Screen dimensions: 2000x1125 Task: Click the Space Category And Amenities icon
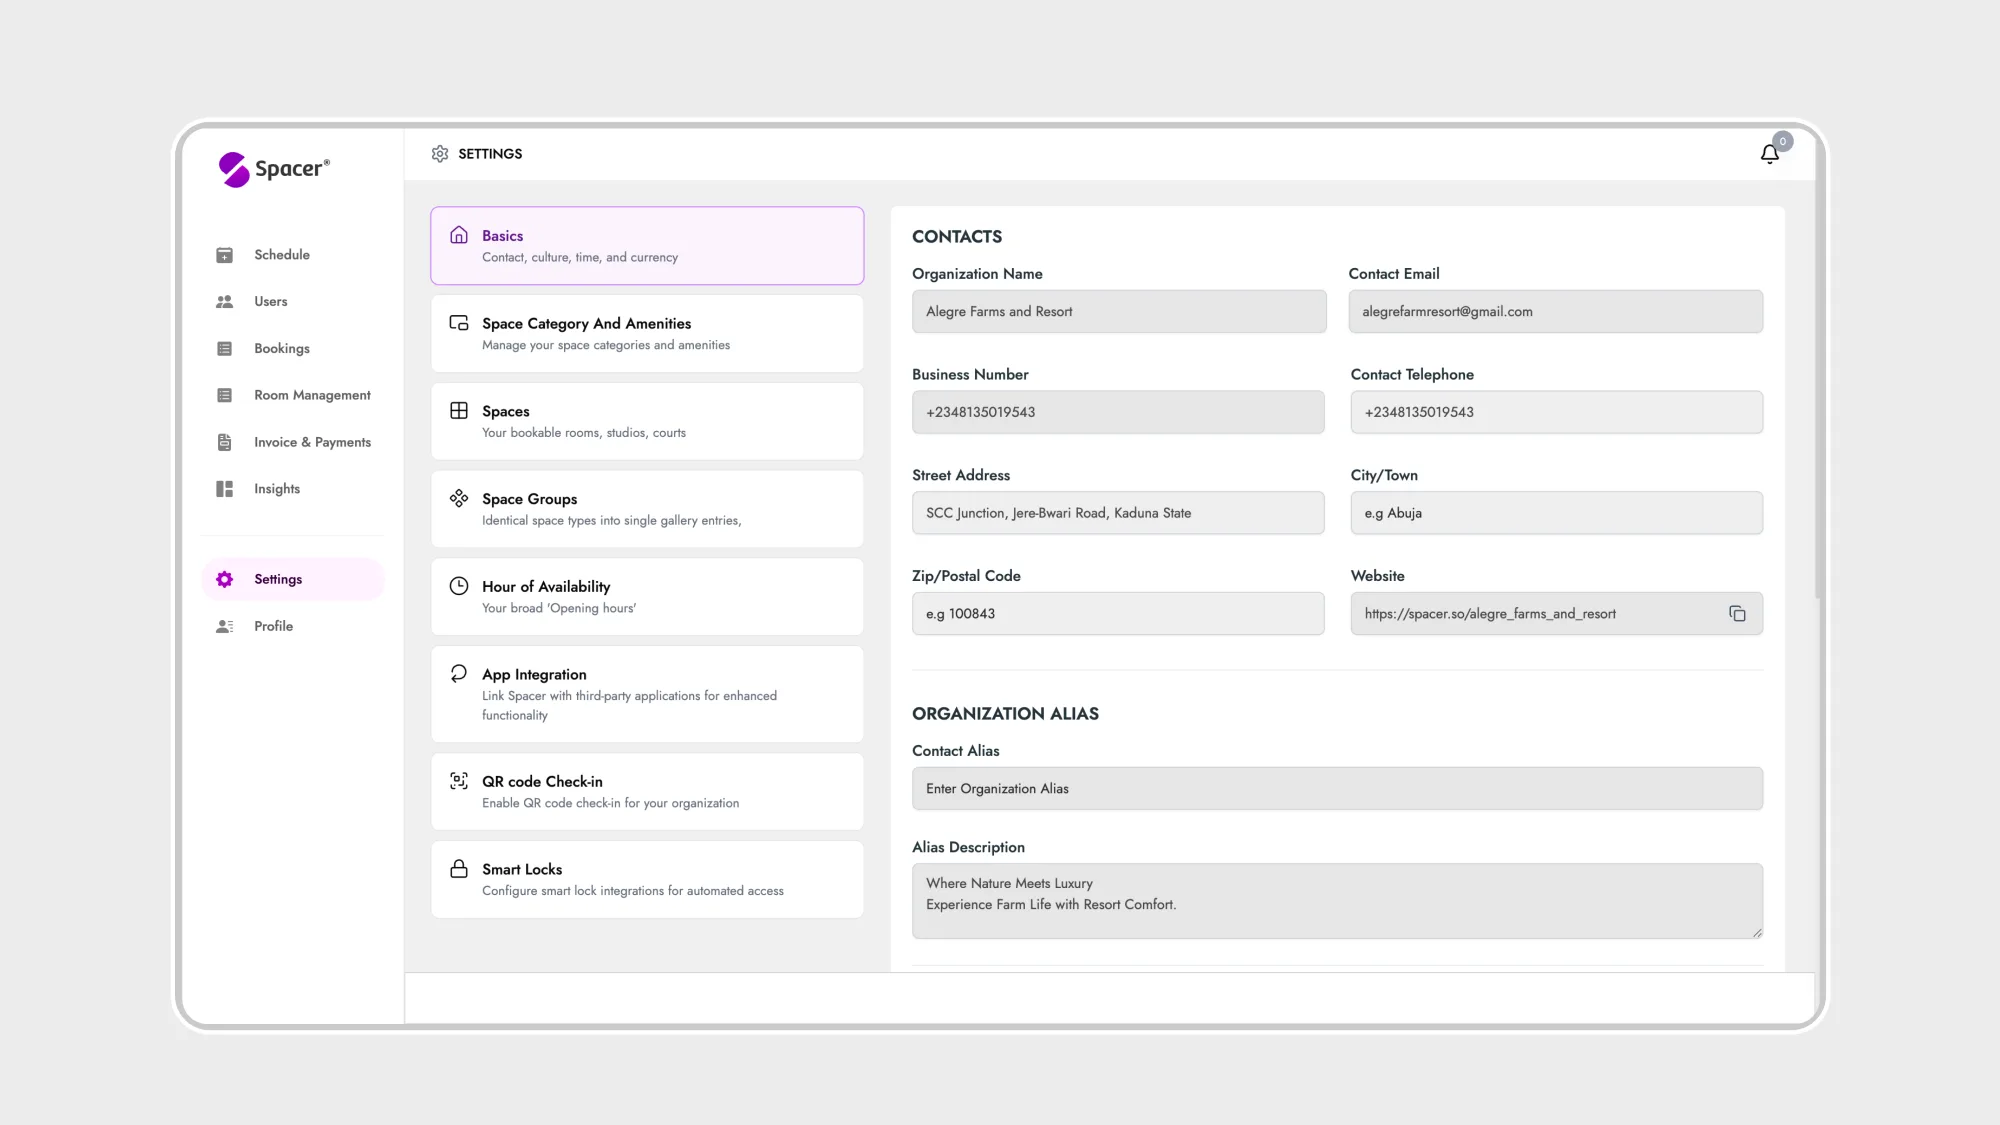pos(459,323)
